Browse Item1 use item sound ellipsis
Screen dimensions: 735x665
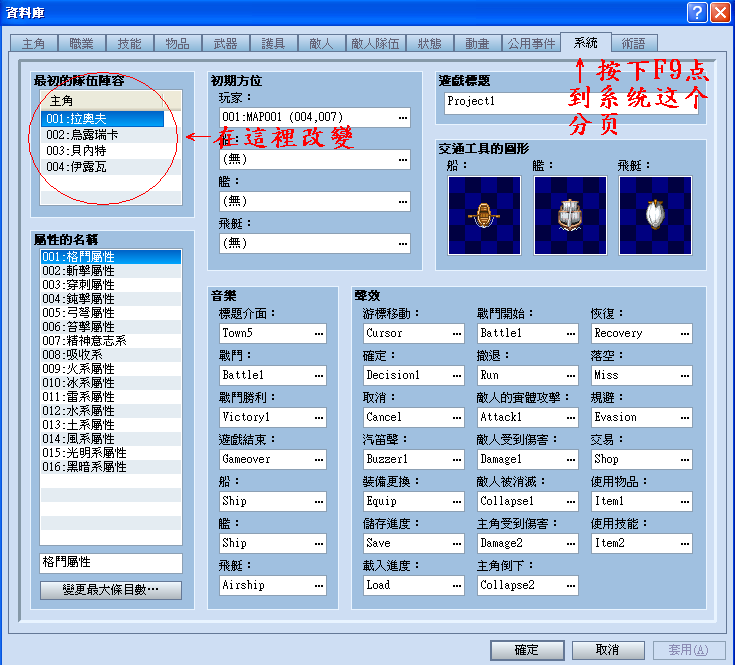(x=685, y=501)
